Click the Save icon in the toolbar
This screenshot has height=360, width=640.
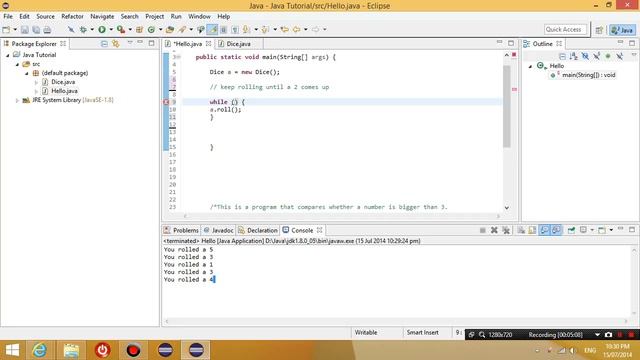click(x=24, y=30)
